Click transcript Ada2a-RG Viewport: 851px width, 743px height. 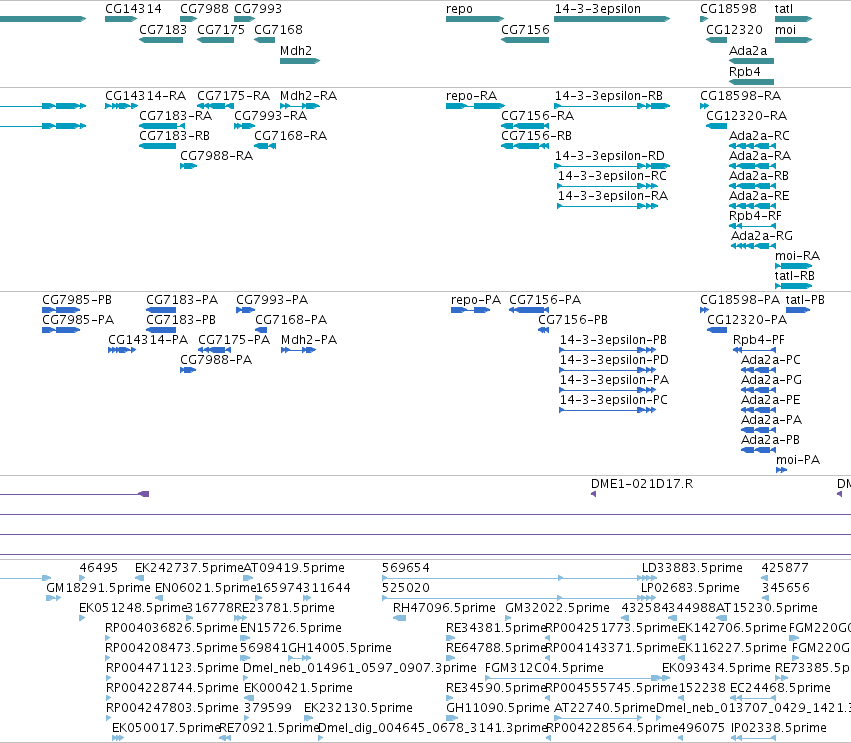coord(761,236)
